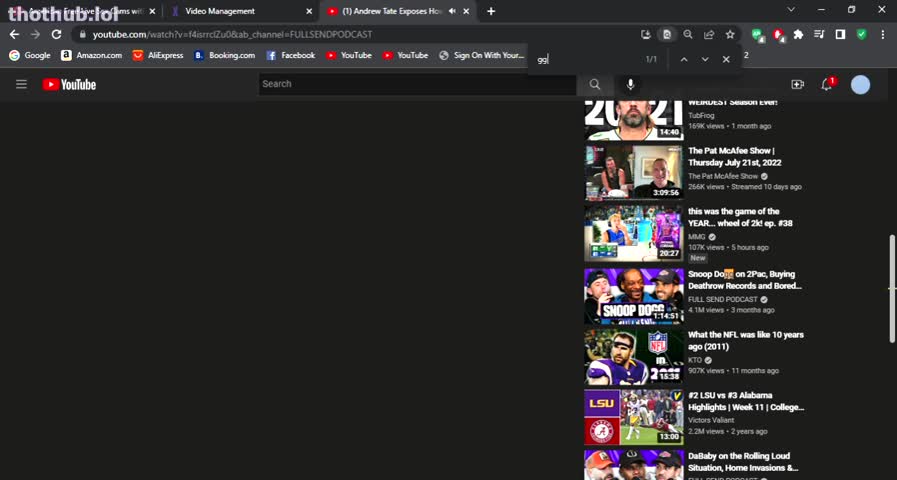The height and width of the screenshot is (480, 897).
Task: Visit the TubFrog channel name
Action: pos(701,116)
